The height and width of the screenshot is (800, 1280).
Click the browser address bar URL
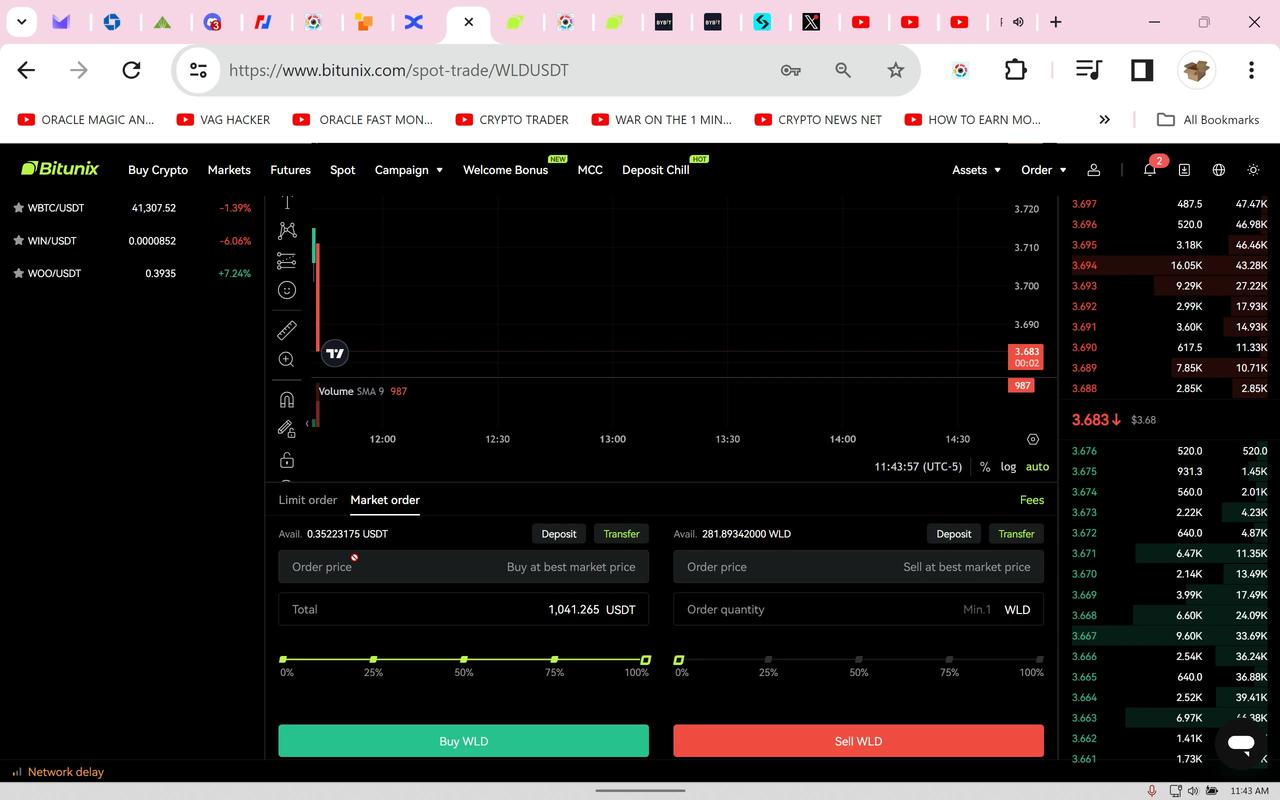point(399,70)
